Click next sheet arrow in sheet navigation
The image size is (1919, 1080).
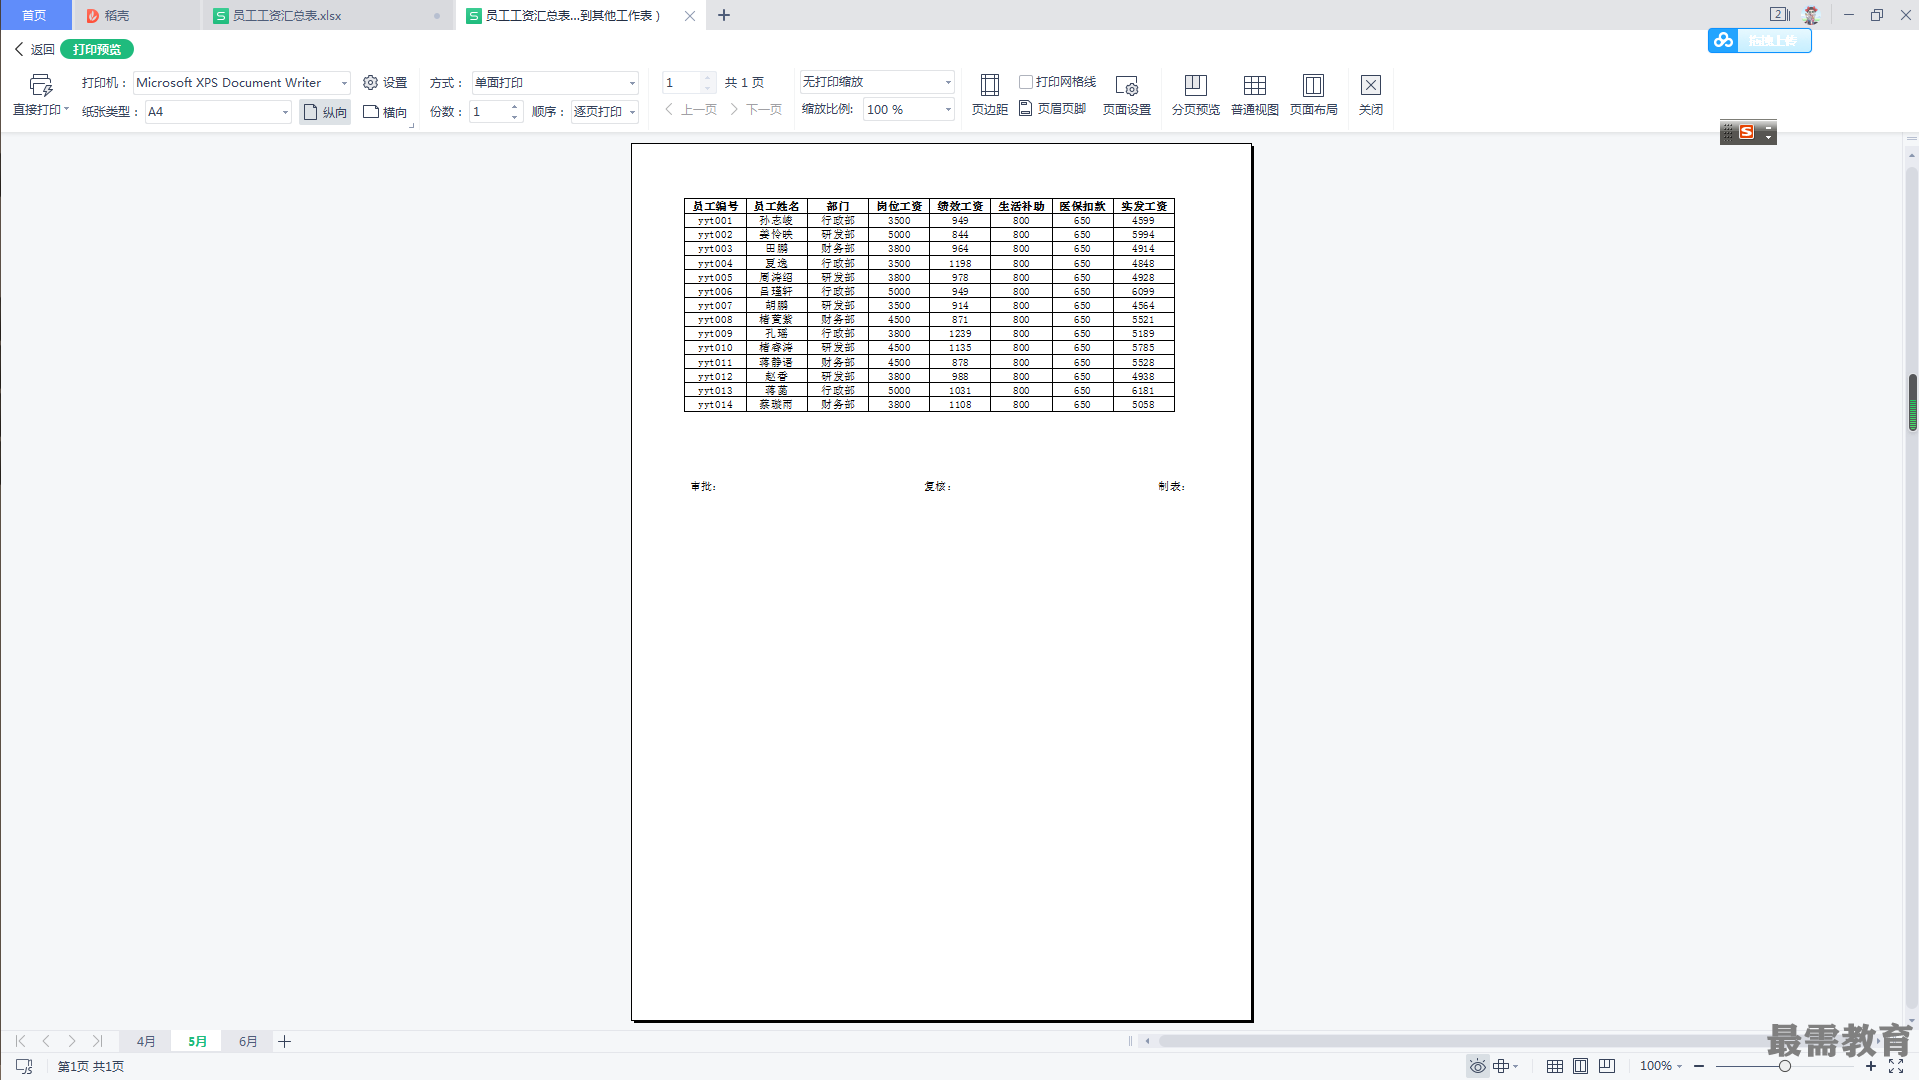click(x=72, y=1041)
